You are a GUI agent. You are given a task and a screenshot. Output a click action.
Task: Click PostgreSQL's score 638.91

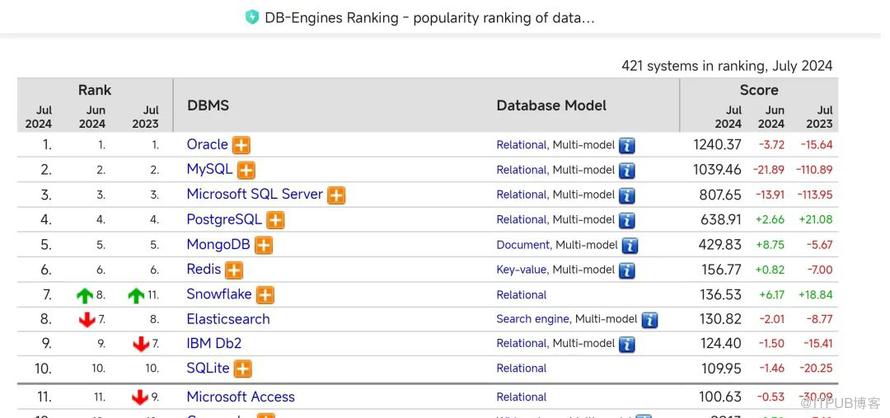point(720,220)
